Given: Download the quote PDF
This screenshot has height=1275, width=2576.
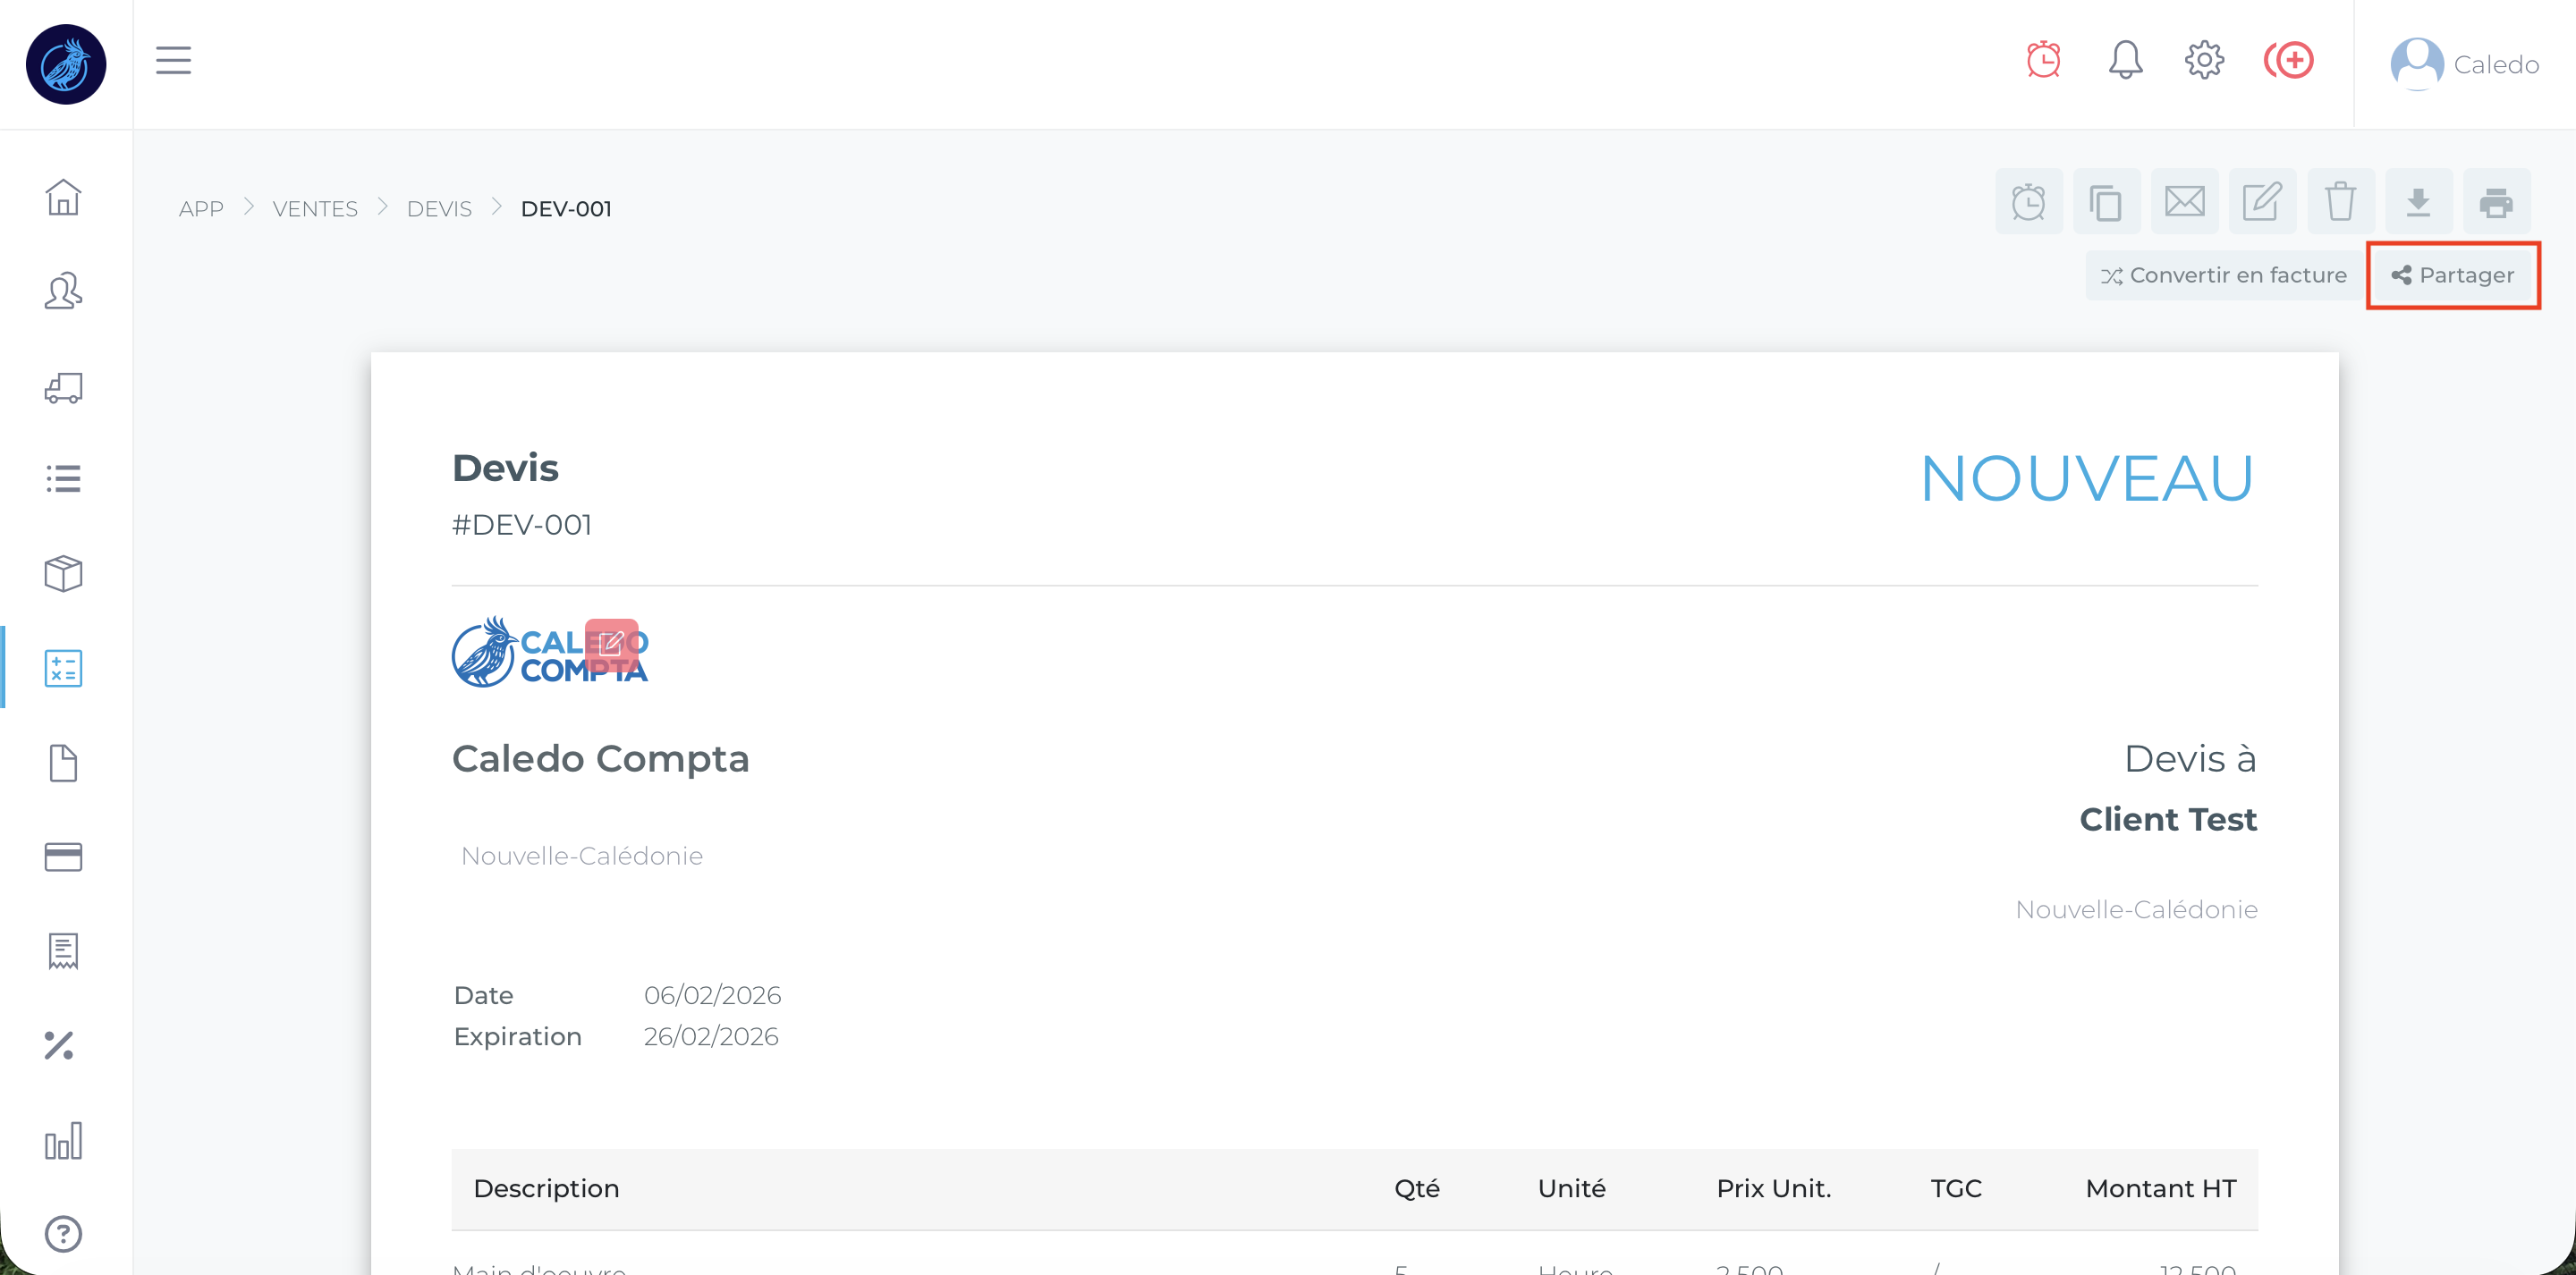Looking at the screenshot, I should (x=2418, y=202).
